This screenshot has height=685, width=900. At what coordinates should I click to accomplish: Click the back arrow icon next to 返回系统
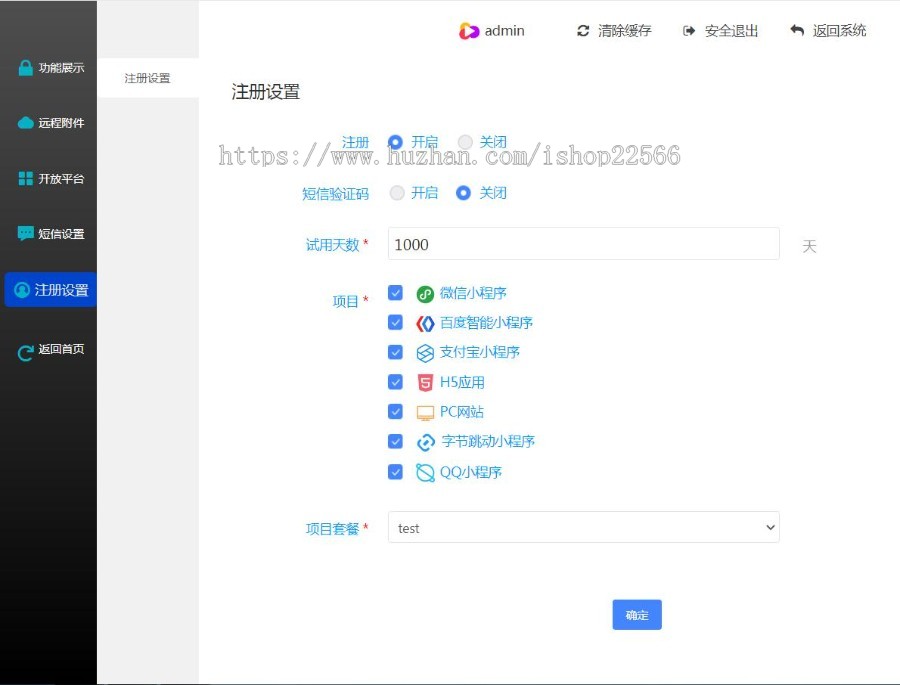pos(797,30)
